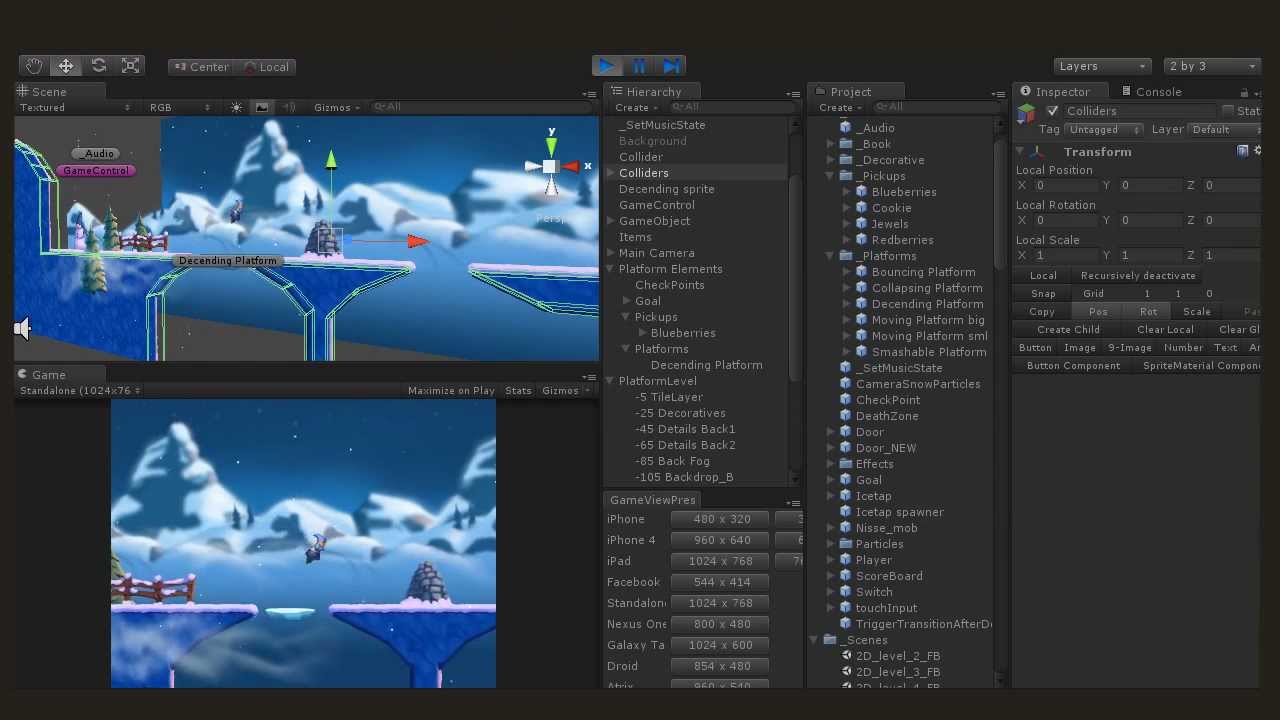This screenshot has width=1280, height=720.
Task: Open the 2 by 3 layout dropdown
Action: pyautogui.click(x=1212, y=66)
